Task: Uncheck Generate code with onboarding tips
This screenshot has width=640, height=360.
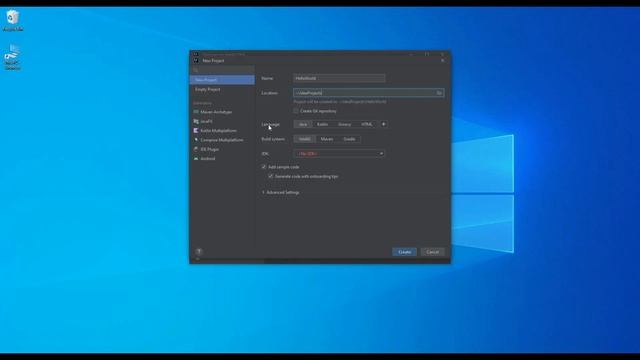Action: click(x=271, y=176)
